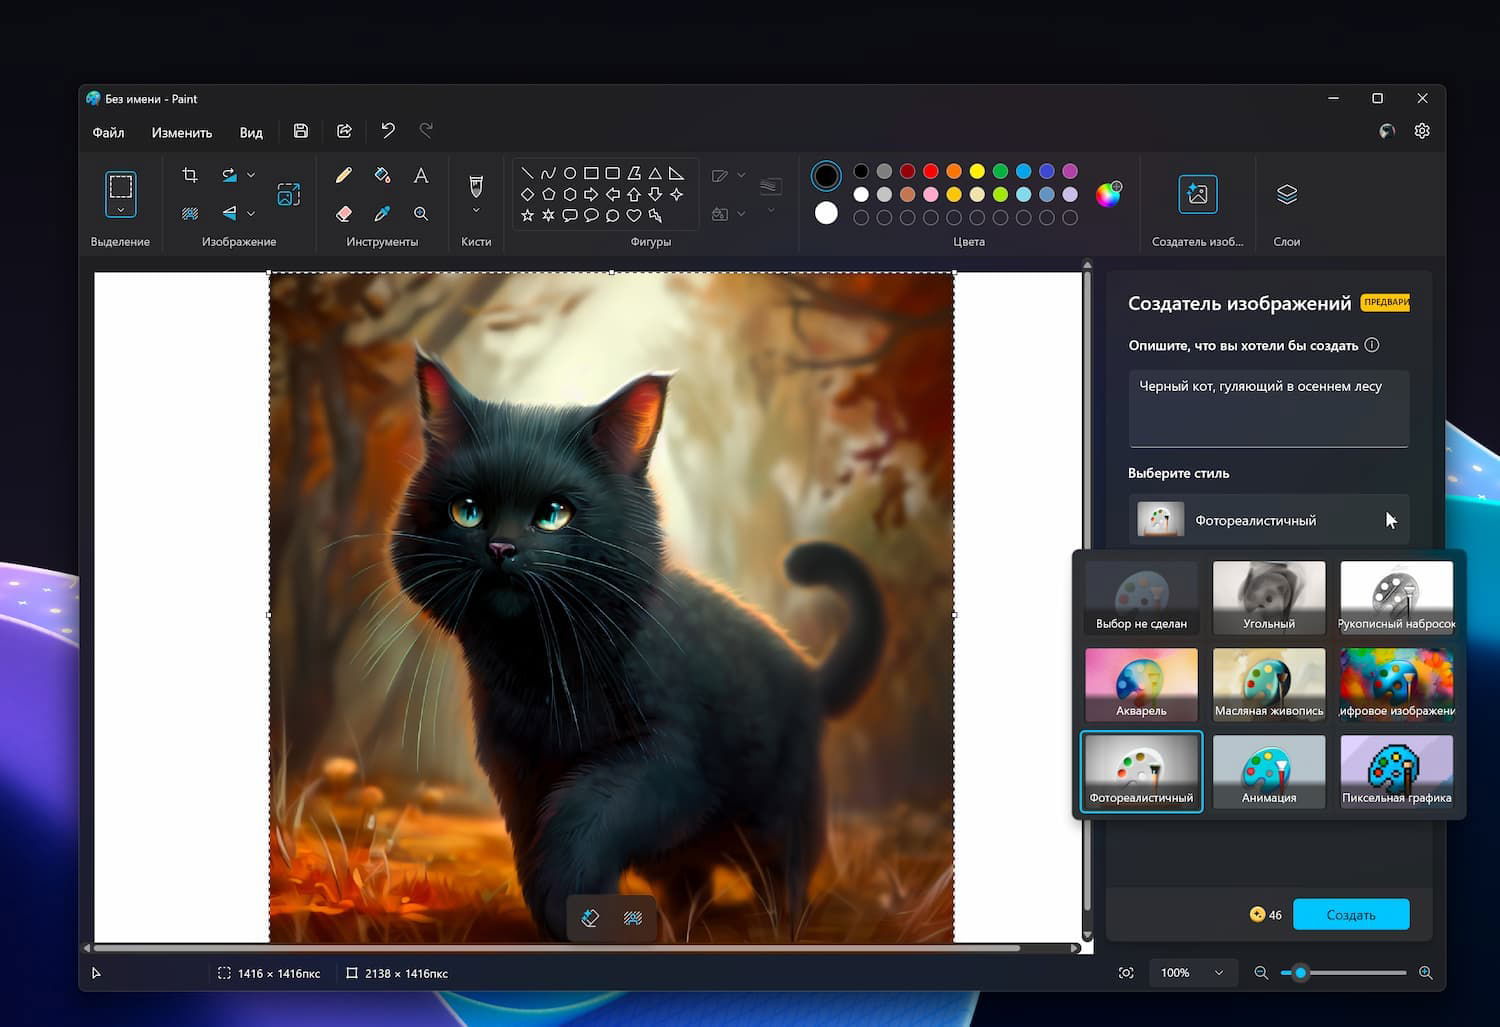Open the Layers panel
Screen dimensions: 1500x1027
tap(1286, 195)
